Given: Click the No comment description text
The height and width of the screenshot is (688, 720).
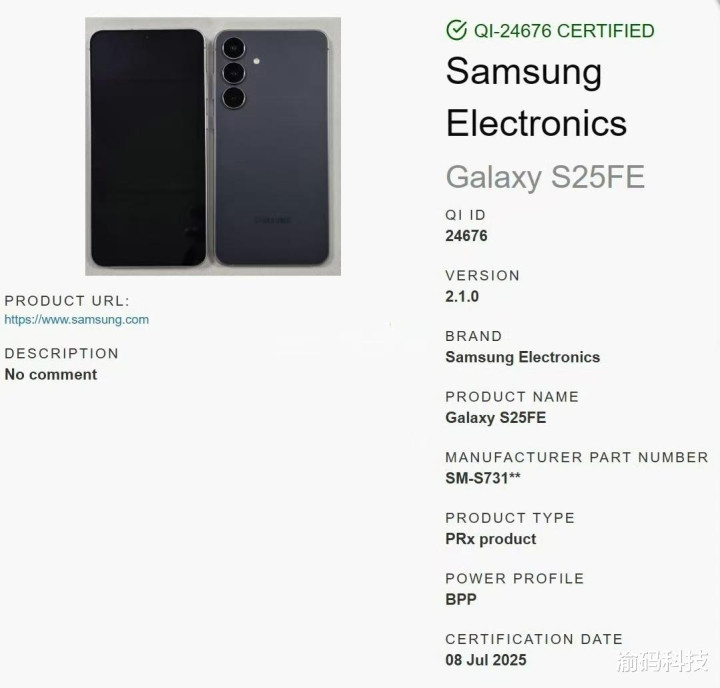Looking at the screenshot, I should (51, 374).
